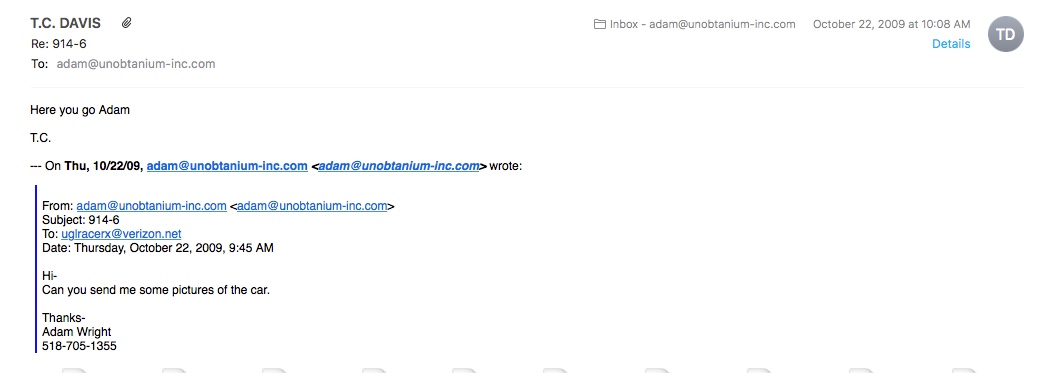Viewport: 1039px width, 373px height.
Task: Click the quoted Date: Thursday, October 22 line
Action: point(158,248)
